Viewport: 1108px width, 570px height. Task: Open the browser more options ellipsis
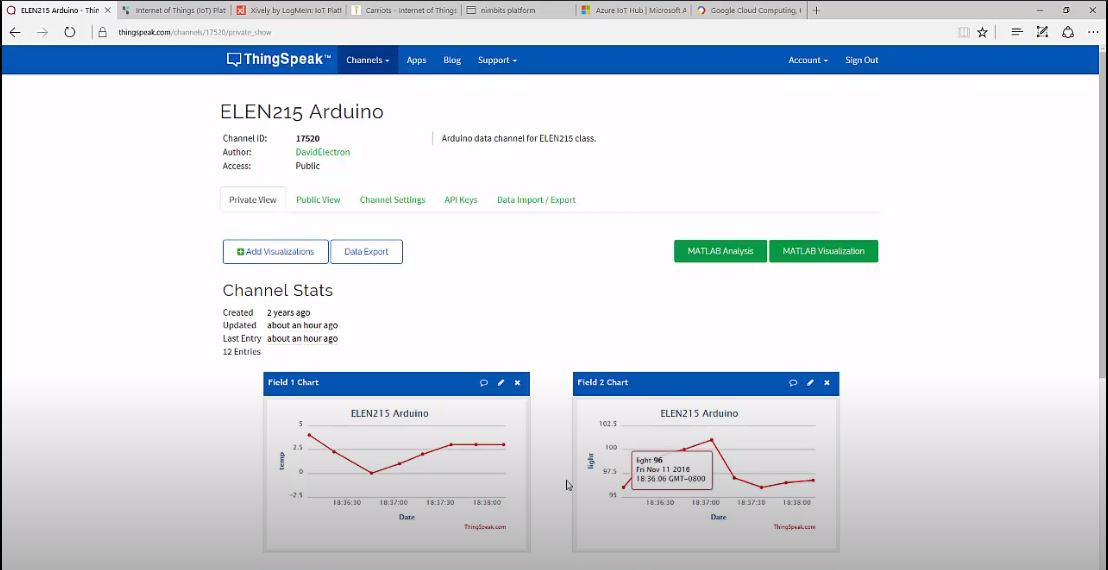pos(1093,32)
